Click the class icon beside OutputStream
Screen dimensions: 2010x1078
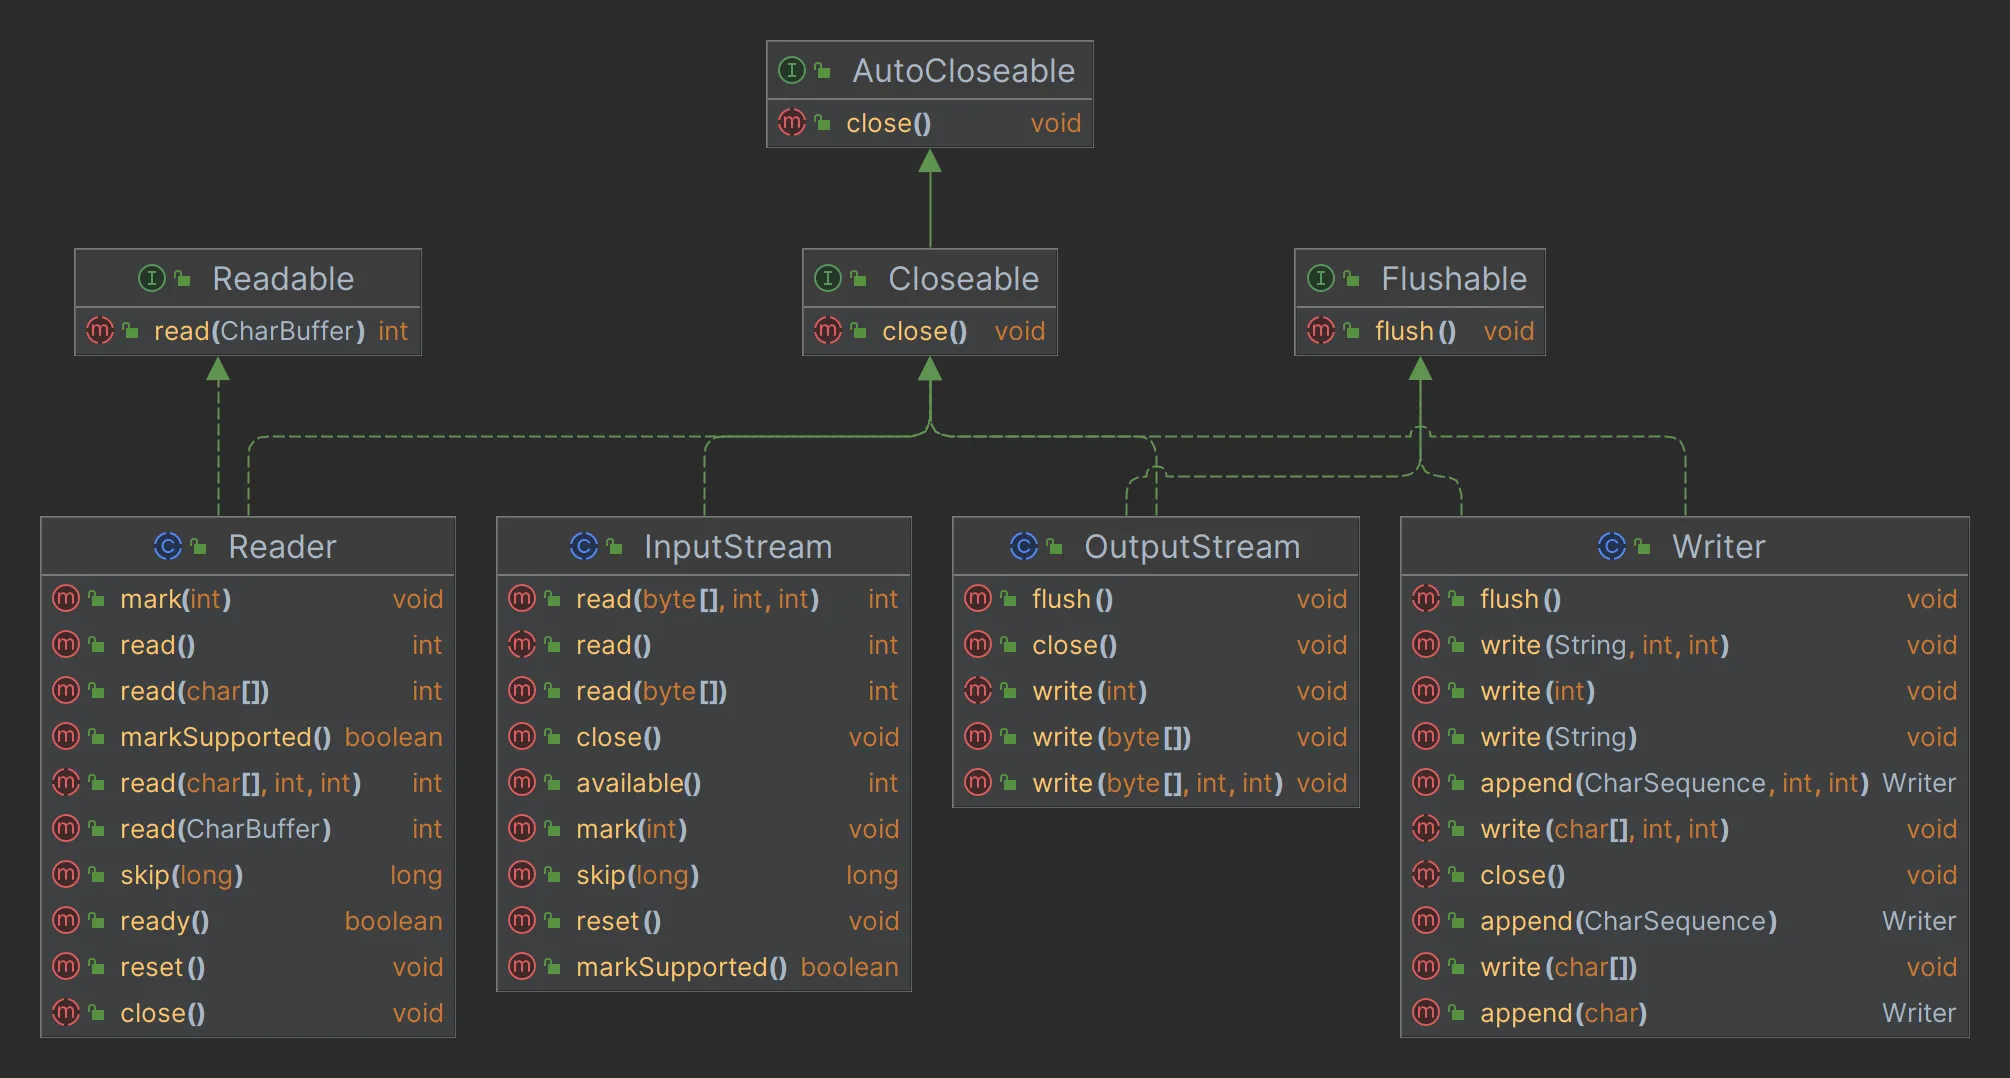click(x=1024, y=546)
